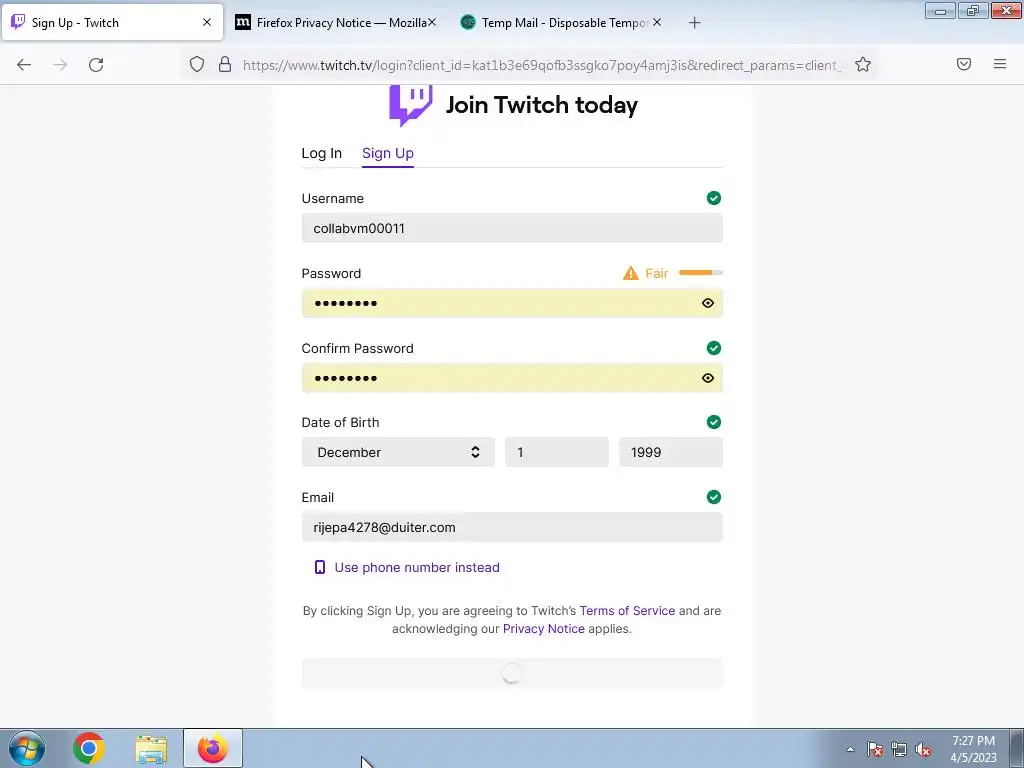This screenshot has width=1024, height=768.
Task: Open a new tab with the plus button
Action: tap(694, 23)
